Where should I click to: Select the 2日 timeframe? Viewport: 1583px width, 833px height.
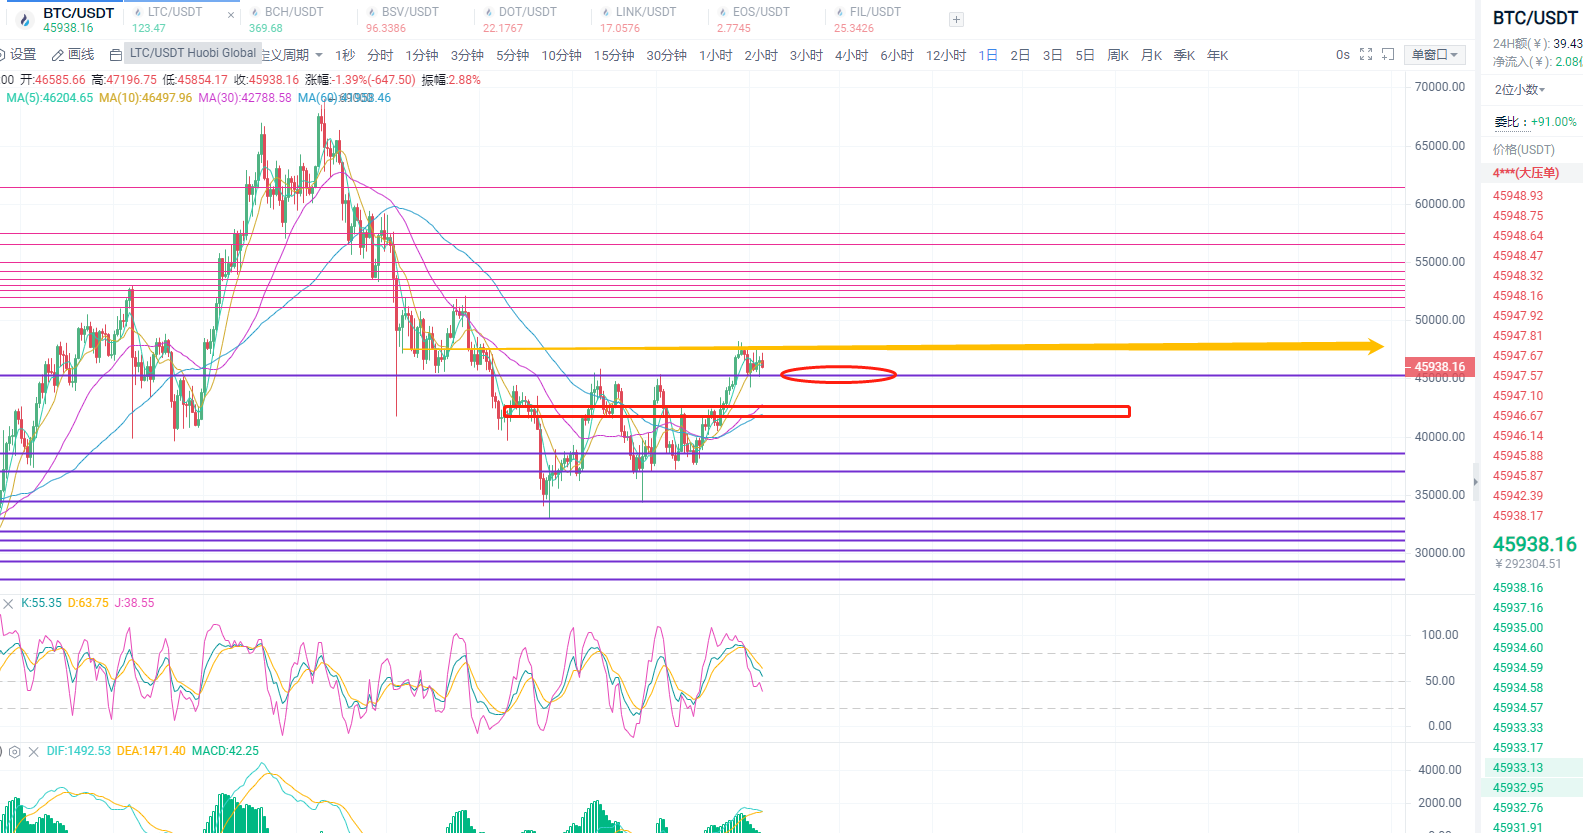(x=1020, y=55)
